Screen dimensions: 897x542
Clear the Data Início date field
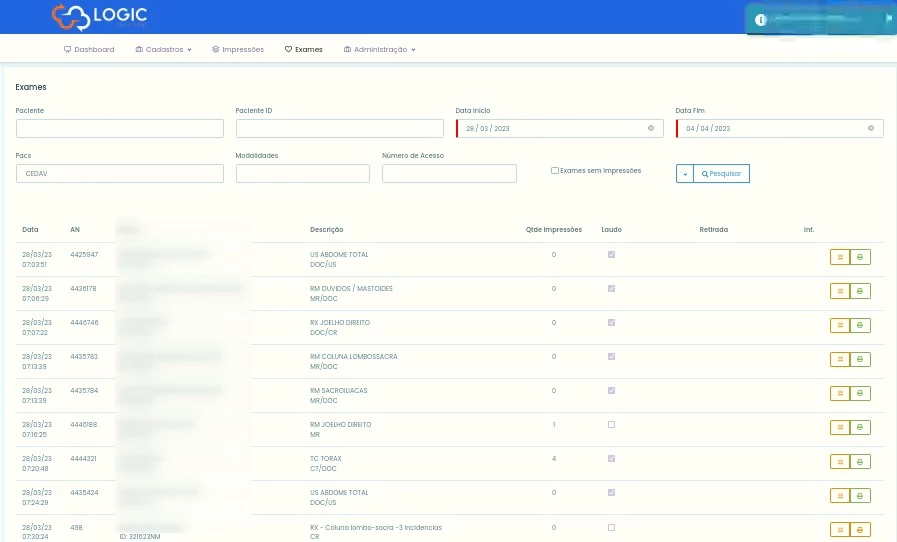[x=651, y=128]
